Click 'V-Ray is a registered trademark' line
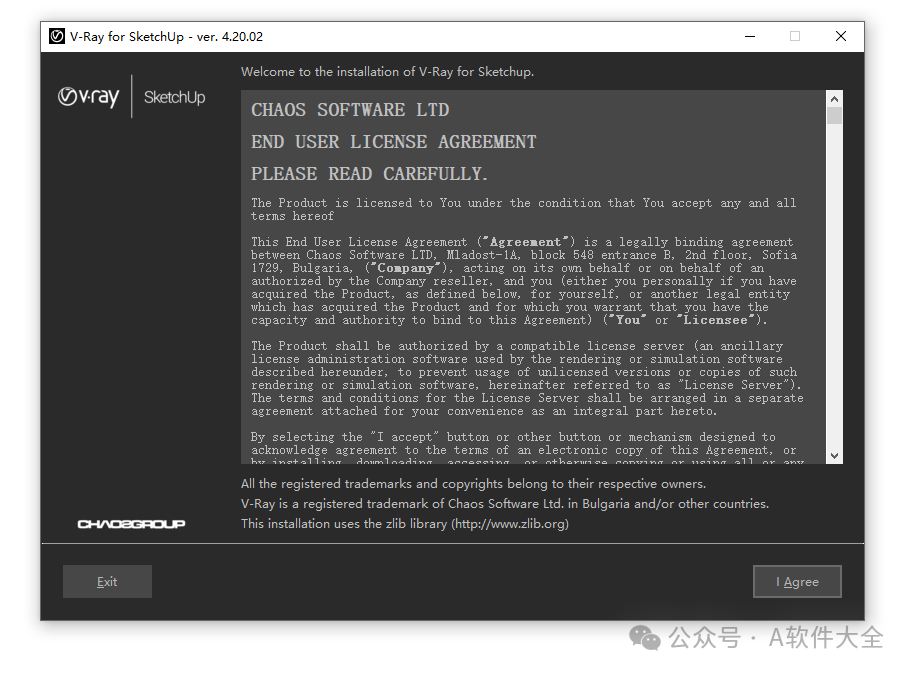Image resolution: width=912 pixels, height=673 pixels. [x=505, y=504]
